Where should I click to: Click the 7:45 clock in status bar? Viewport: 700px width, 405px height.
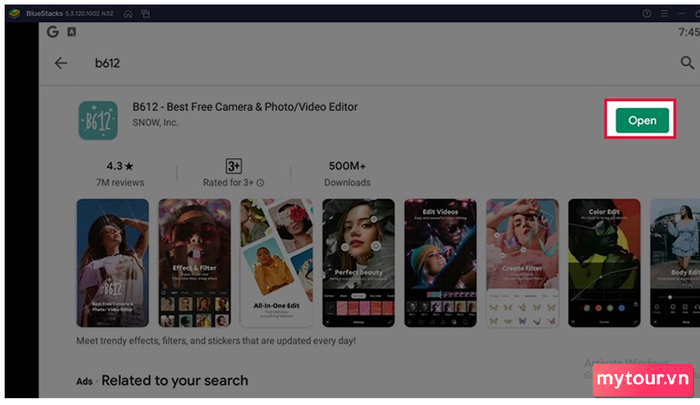[x=689, y=32]
